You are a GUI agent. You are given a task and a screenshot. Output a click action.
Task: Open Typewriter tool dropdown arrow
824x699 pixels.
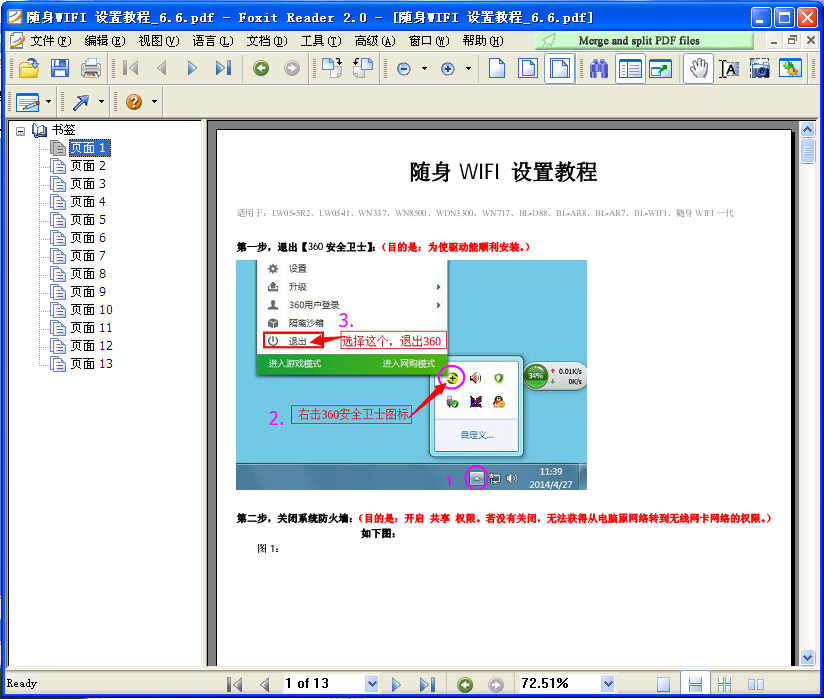point(48,102)
